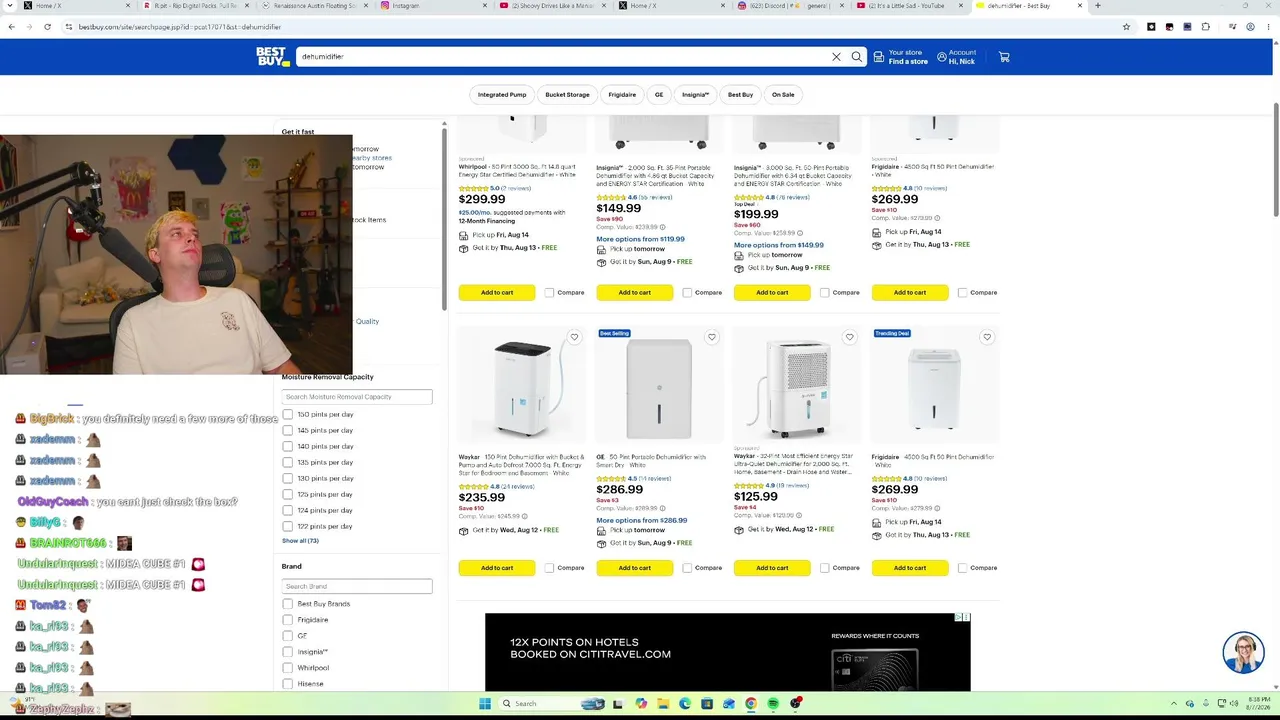Viewport: 1280px width, 720px height.
Task: Open the shopping cart icon
Action: [1004, 57]
